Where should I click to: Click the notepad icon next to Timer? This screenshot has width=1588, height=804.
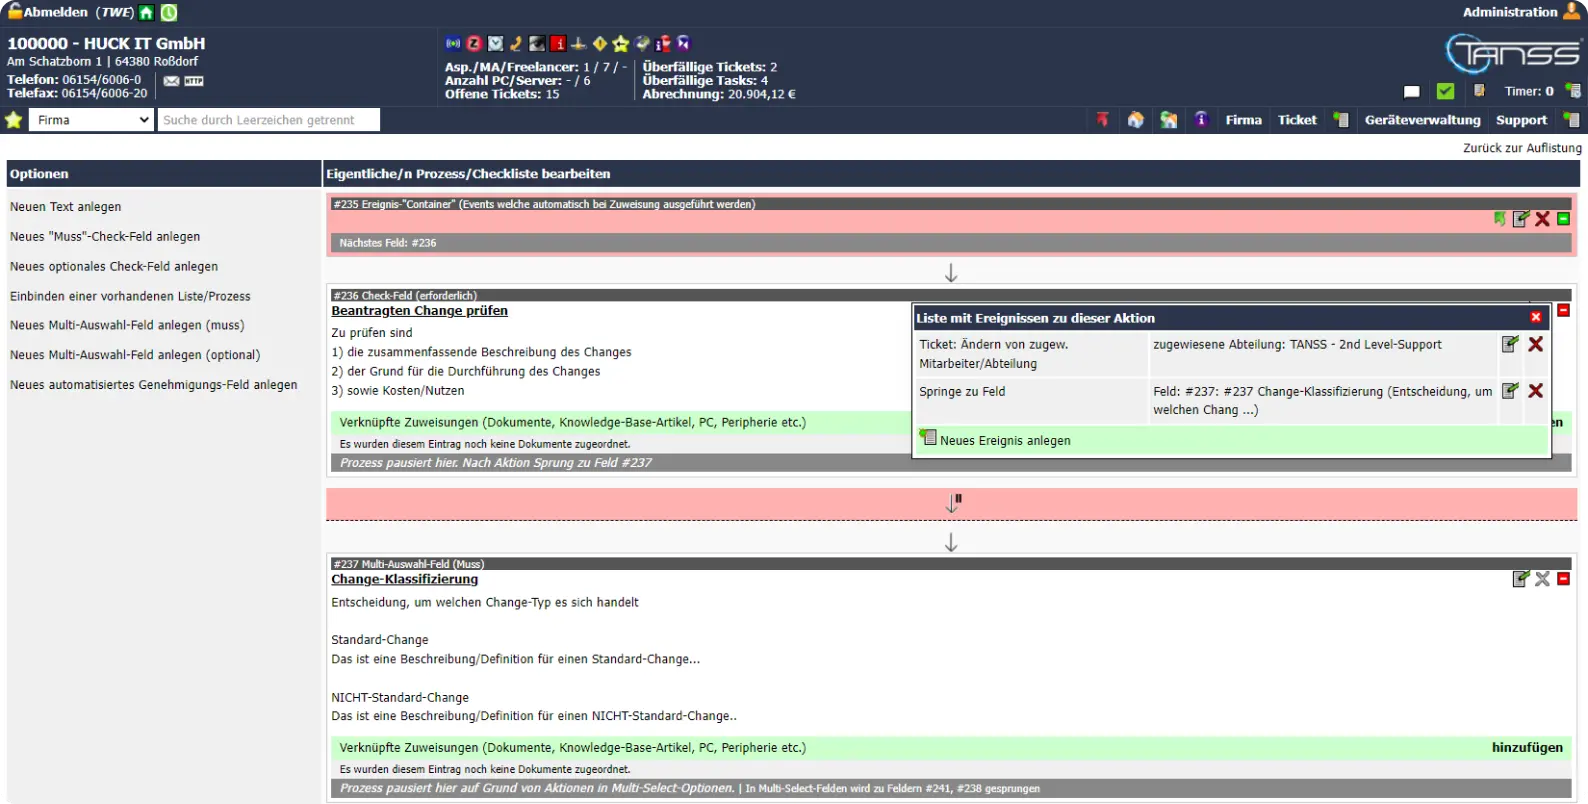pos(1479,90)
